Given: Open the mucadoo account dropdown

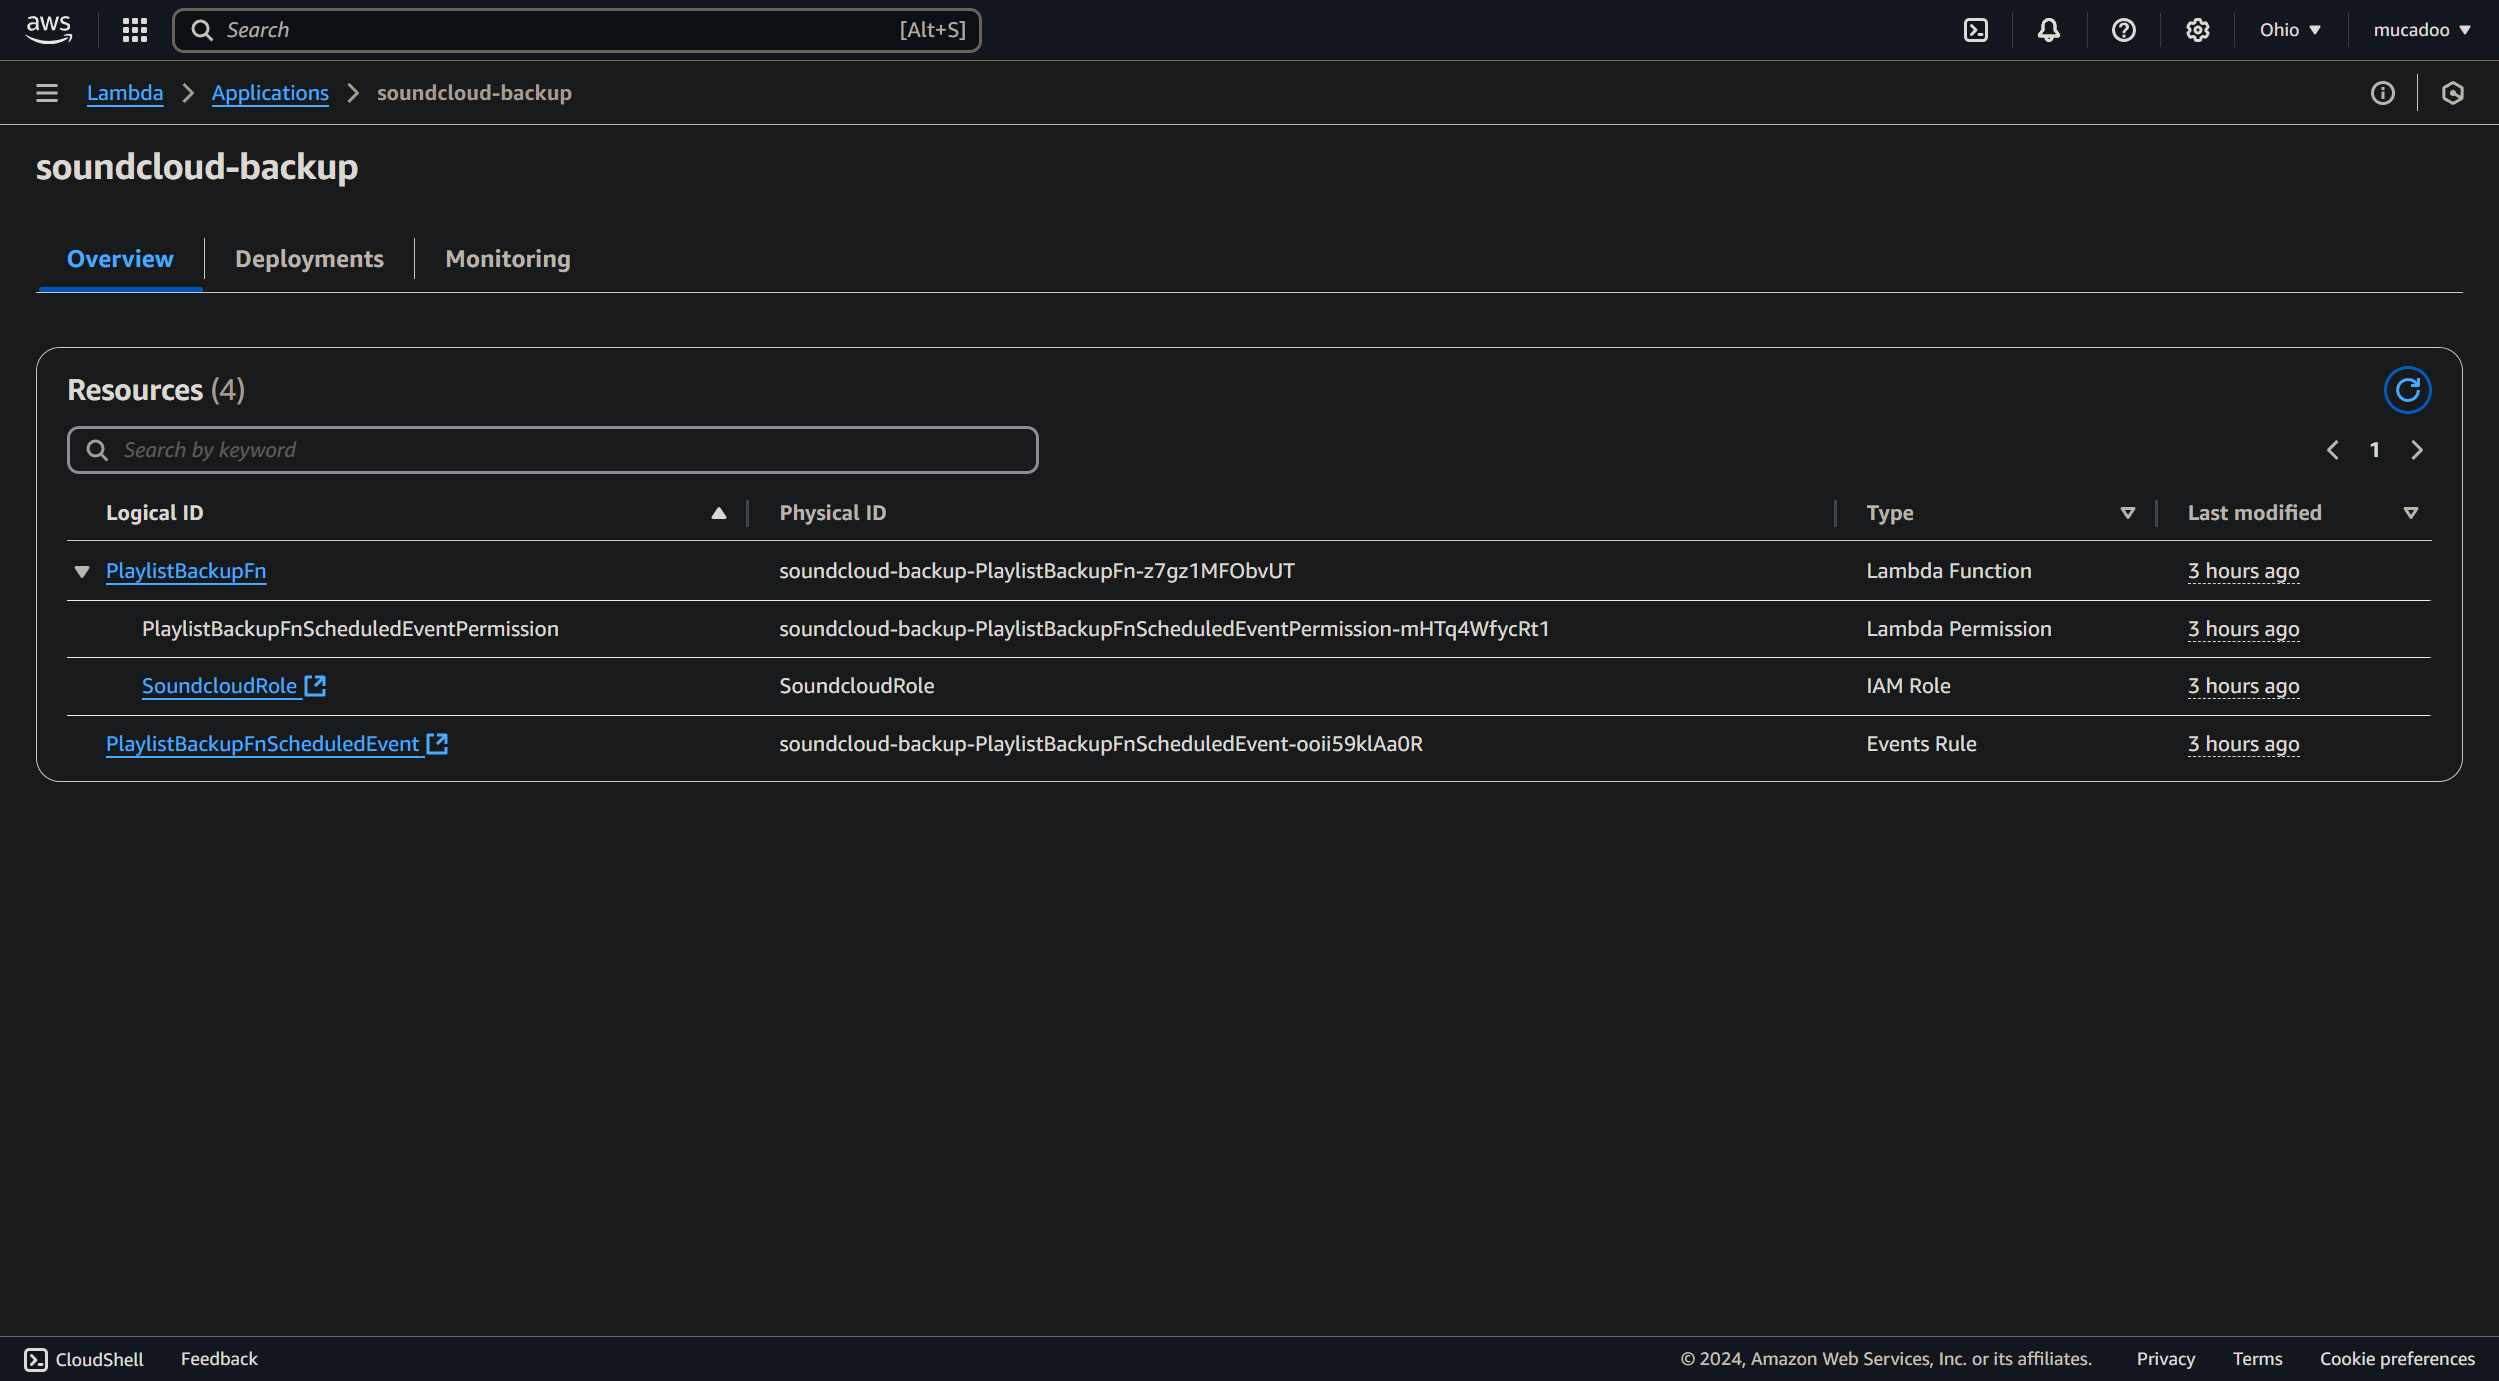Looking at the screenshot, I should [2421, 30].
